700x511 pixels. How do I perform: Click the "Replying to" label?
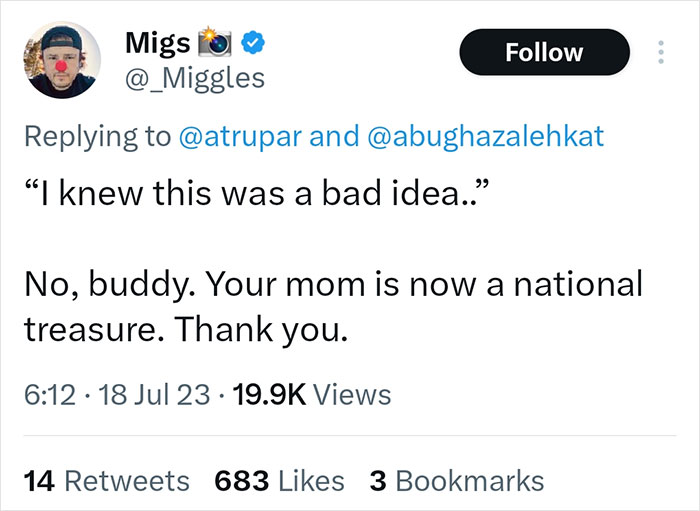tap(98, 136)
